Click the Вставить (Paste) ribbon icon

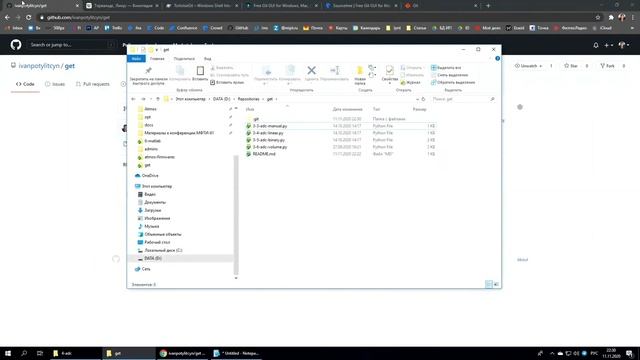[x=200, y=73]
